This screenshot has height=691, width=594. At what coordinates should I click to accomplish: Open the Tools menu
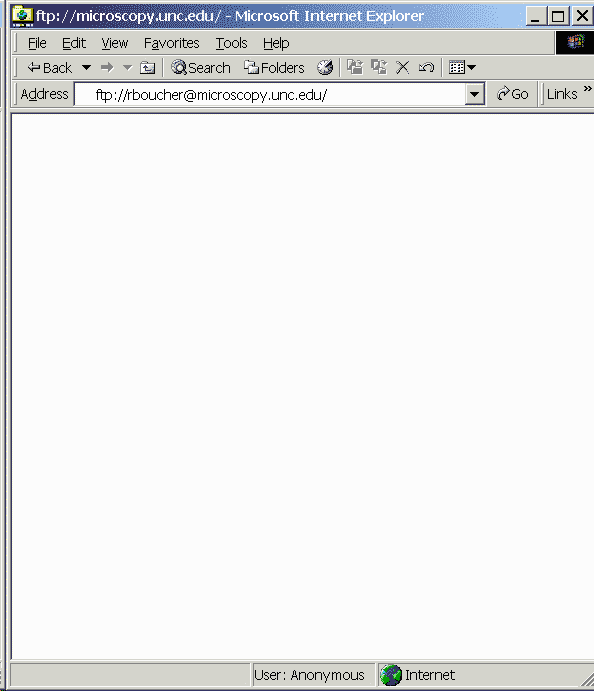pyautogui.click(x=231, y=43)
